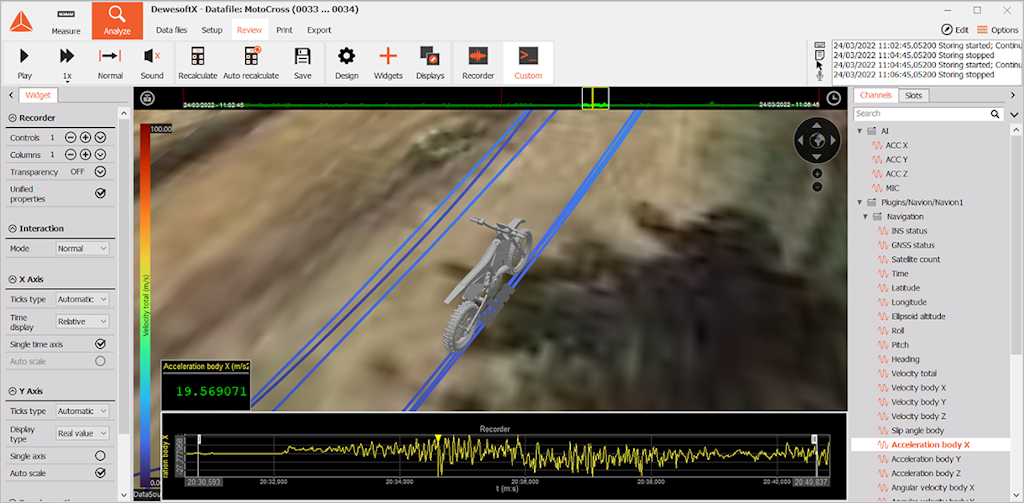Viewport: 1024px width, 503px height.
Task: Open the Data files menu
Action: (172, 30)
